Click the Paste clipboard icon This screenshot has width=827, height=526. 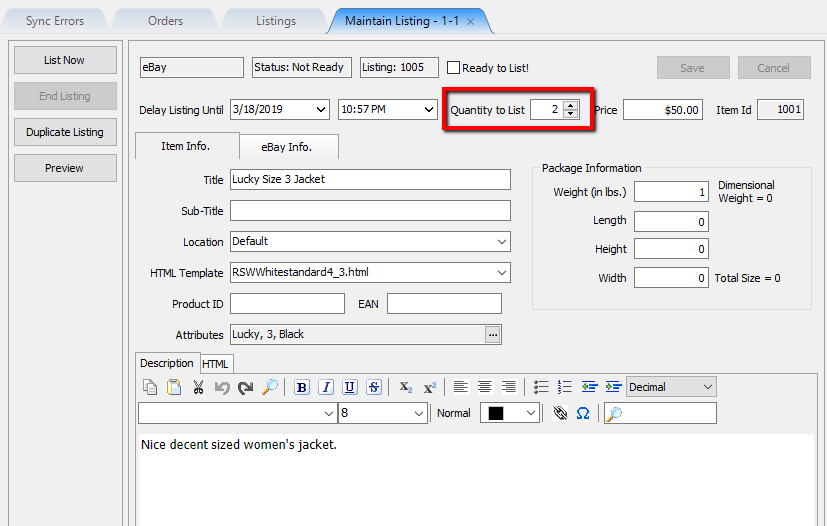[x=174, y=387]
